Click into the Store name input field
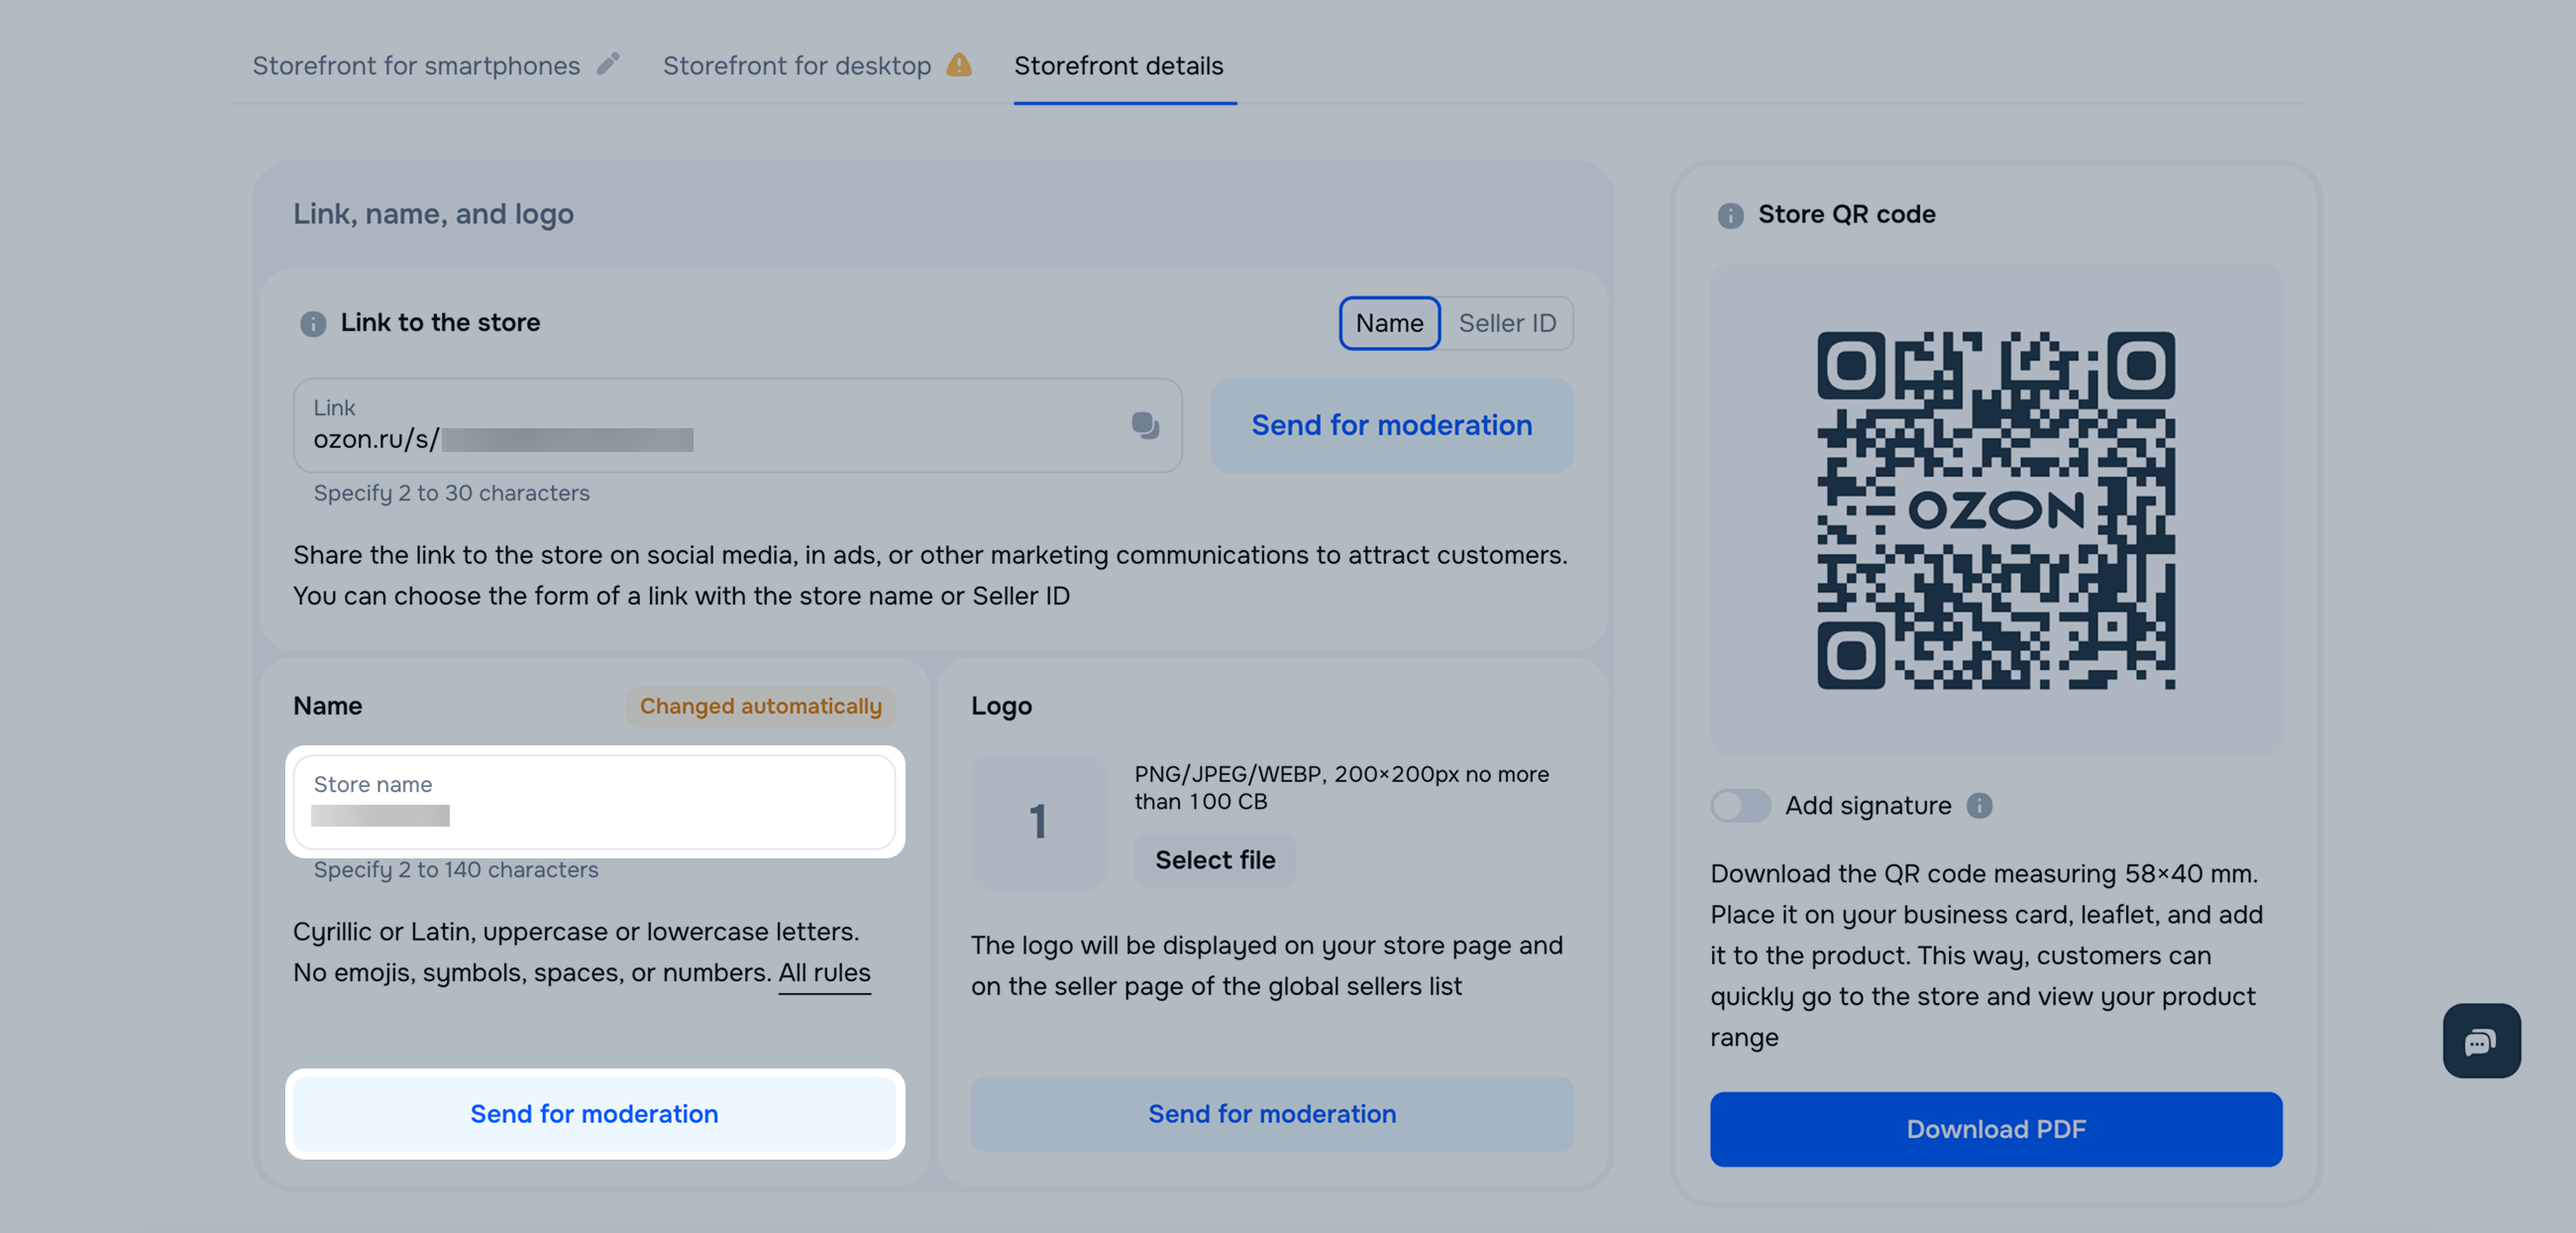 (594, 802)
